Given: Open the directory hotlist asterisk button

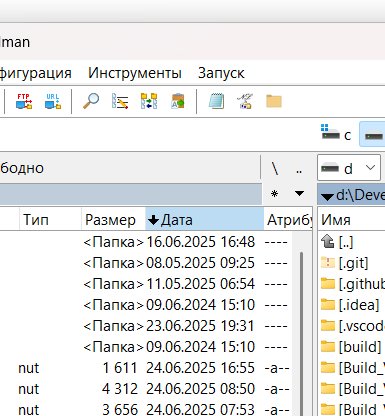Looking at the screenshot, I should 274,194.
